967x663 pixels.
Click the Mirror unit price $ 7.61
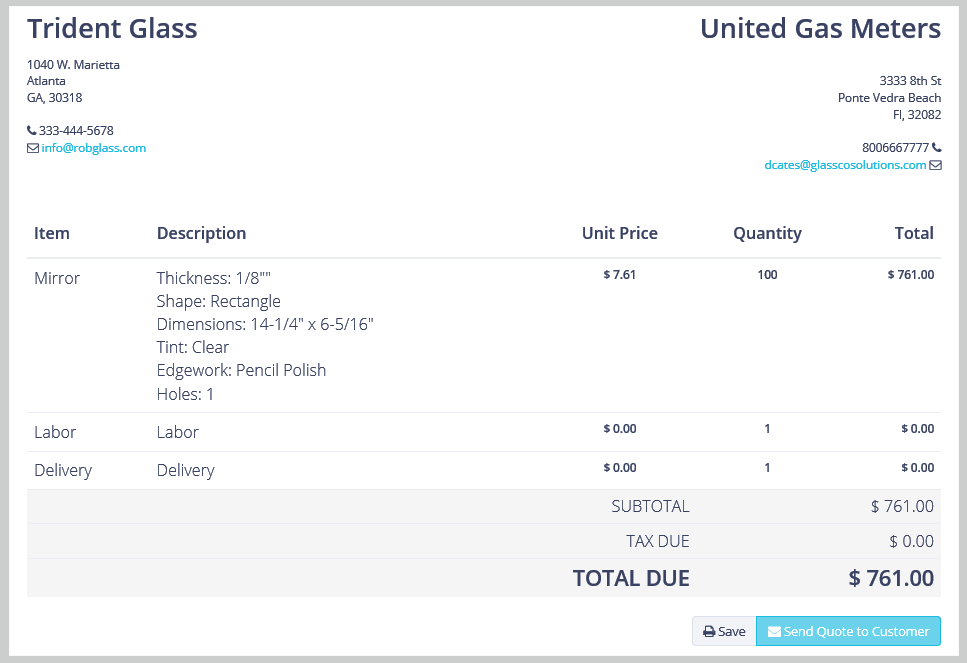(x=619, y=274)
